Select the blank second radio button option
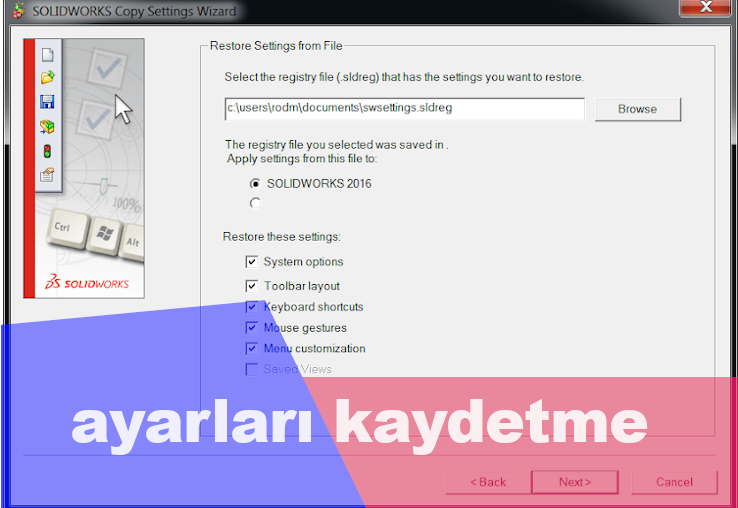Image resolution: width=738 pixels, height=508 pixels. [255, 203]
